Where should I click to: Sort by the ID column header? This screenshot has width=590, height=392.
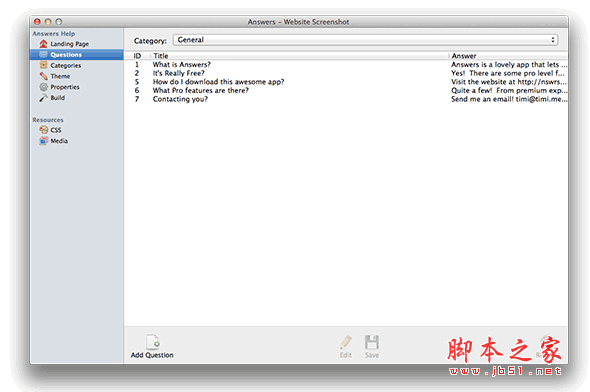click(137, 56)
